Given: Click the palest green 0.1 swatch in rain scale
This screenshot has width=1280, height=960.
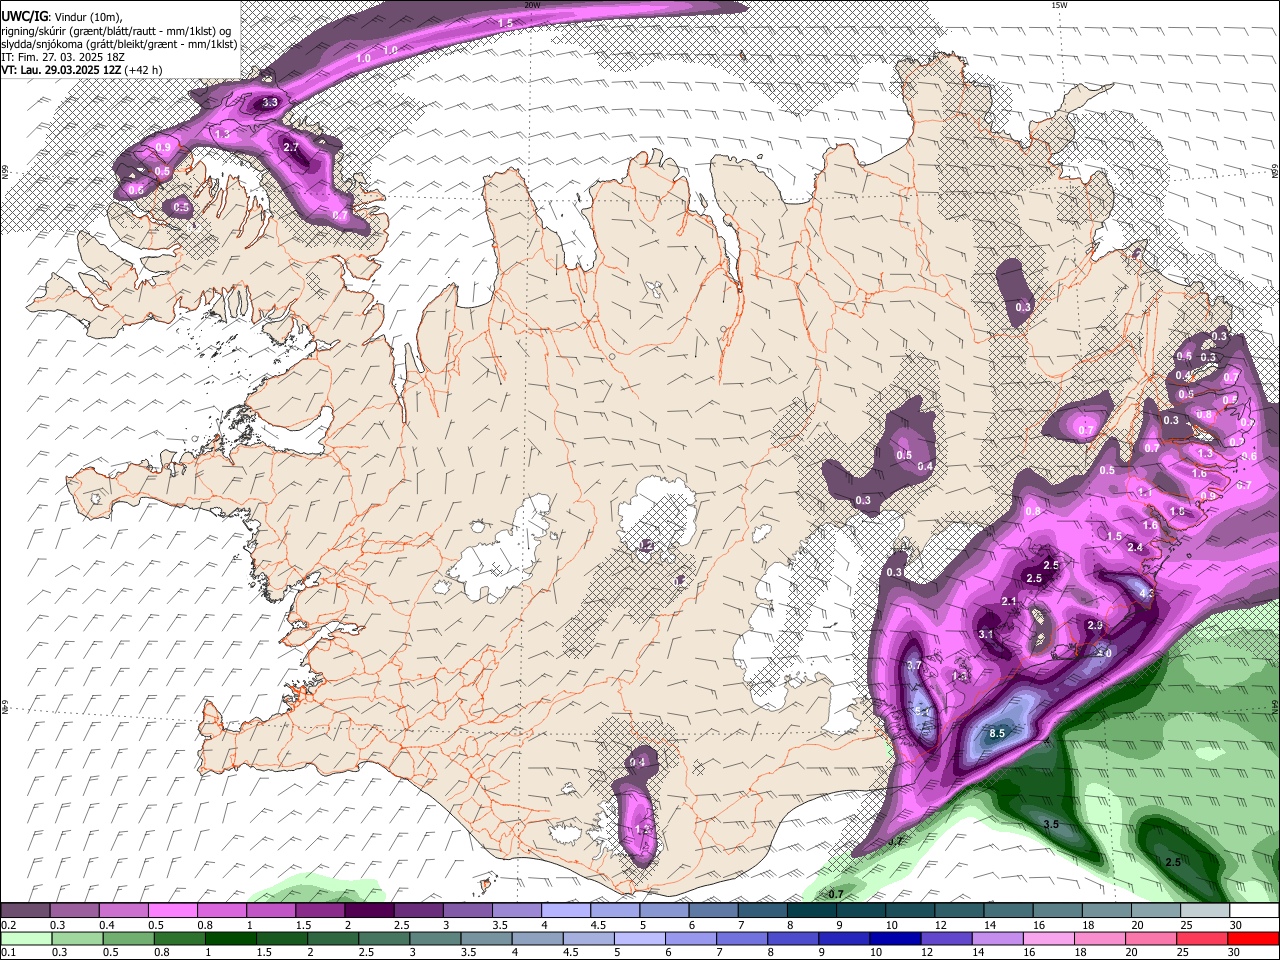Looking at the screenshot, I should tap(26, 938).
